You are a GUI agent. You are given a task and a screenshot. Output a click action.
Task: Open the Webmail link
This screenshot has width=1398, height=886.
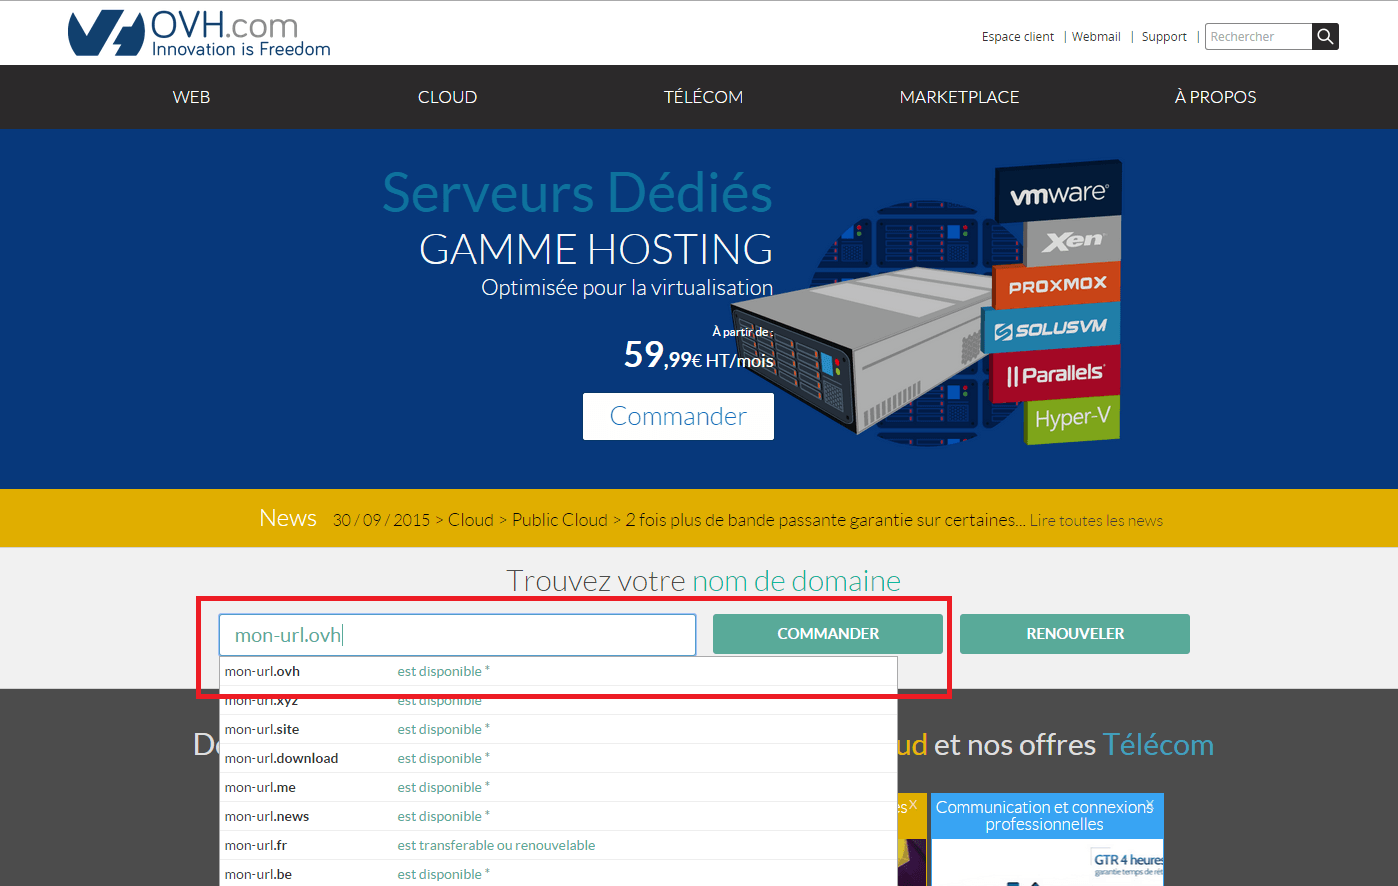(1096, 37)
